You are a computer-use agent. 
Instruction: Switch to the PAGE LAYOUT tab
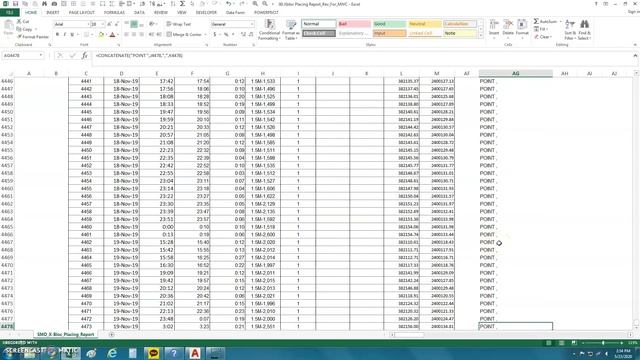tap(82, 13)
